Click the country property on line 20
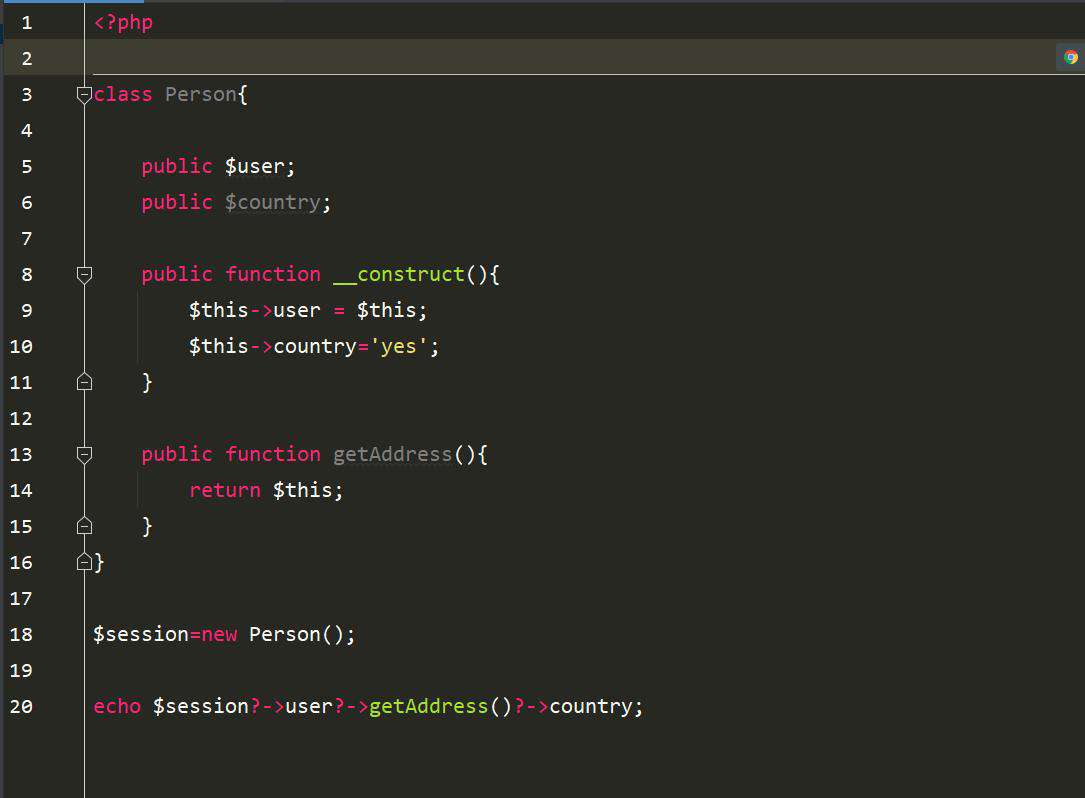1085x798 pixels. (591, 707)
